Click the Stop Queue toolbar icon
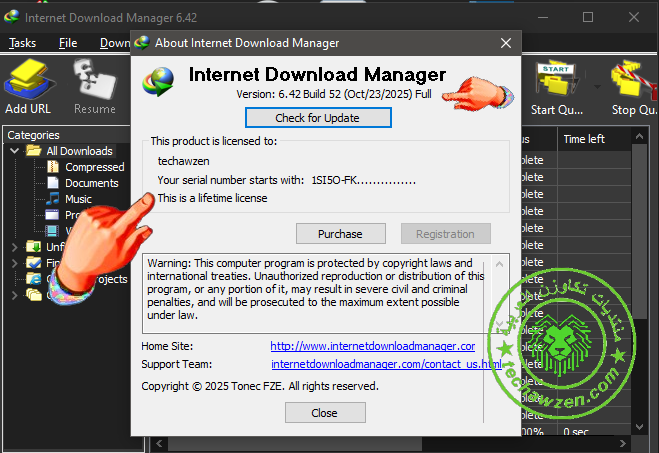 pyautogui.click(x=634, y=88)
